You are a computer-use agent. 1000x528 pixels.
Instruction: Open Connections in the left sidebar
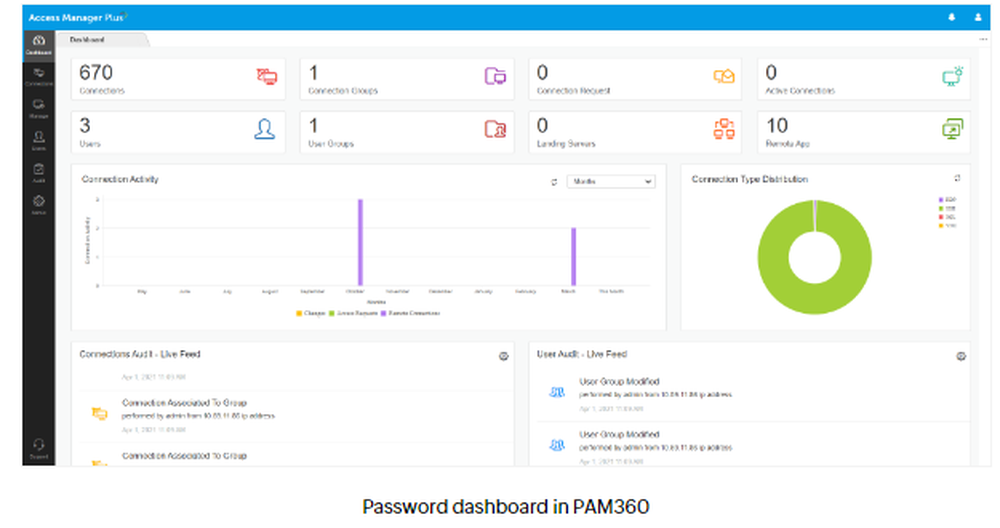point(38,77)
